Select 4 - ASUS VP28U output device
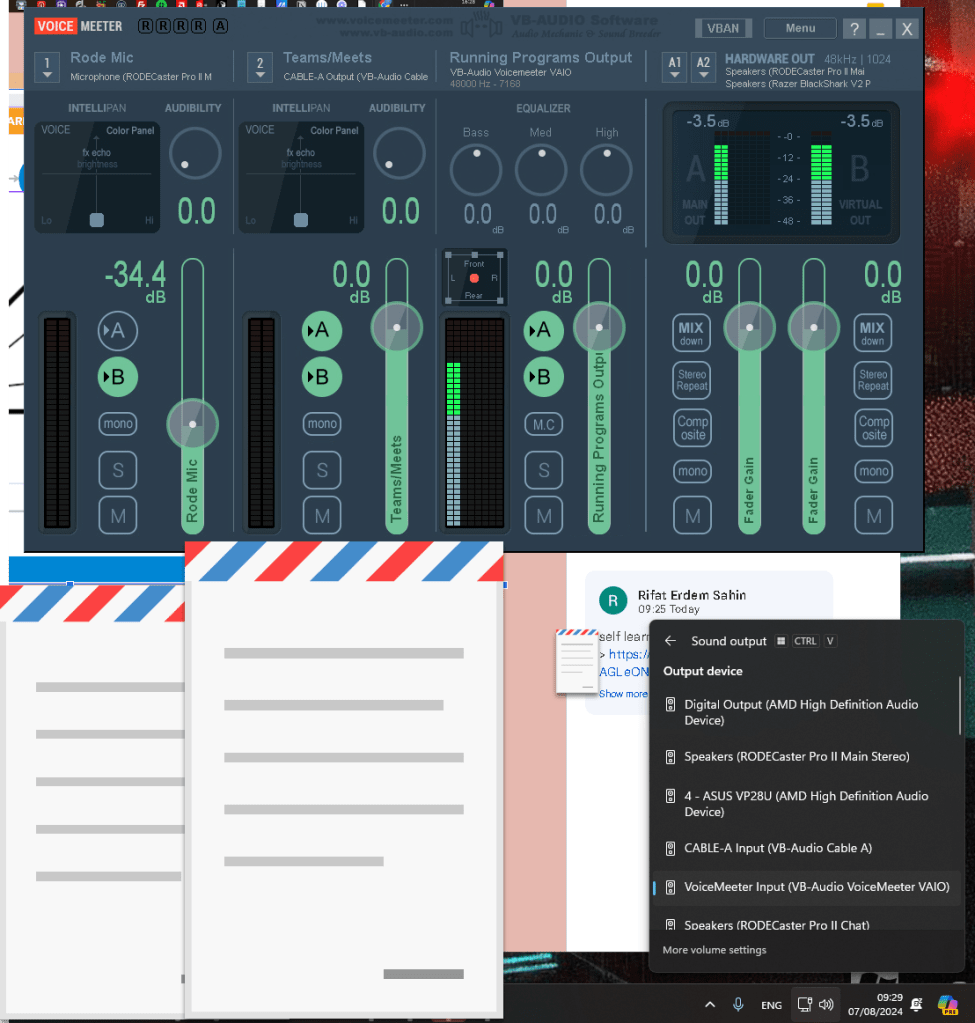 tap(807, 804)
